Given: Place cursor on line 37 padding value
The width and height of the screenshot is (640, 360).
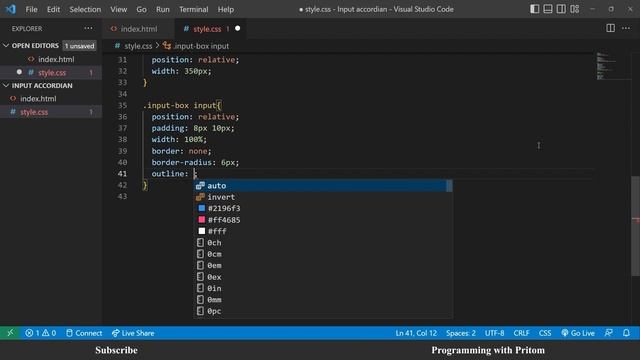Looking at the screenshot, I should [212, 128].
